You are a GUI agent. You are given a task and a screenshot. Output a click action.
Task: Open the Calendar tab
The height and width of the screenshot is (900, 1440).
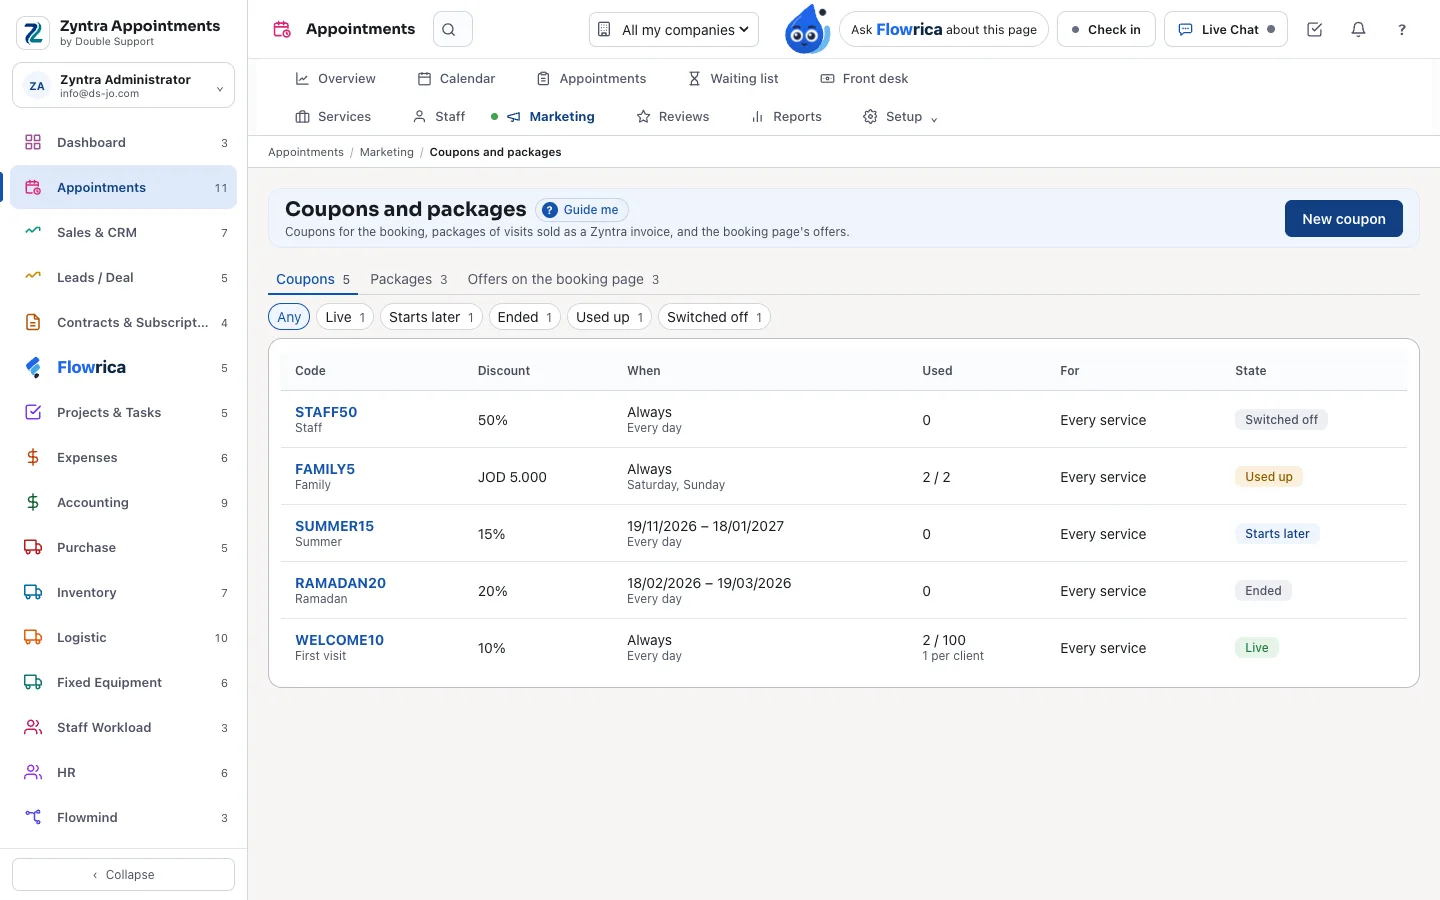click(x=456, y=79)
